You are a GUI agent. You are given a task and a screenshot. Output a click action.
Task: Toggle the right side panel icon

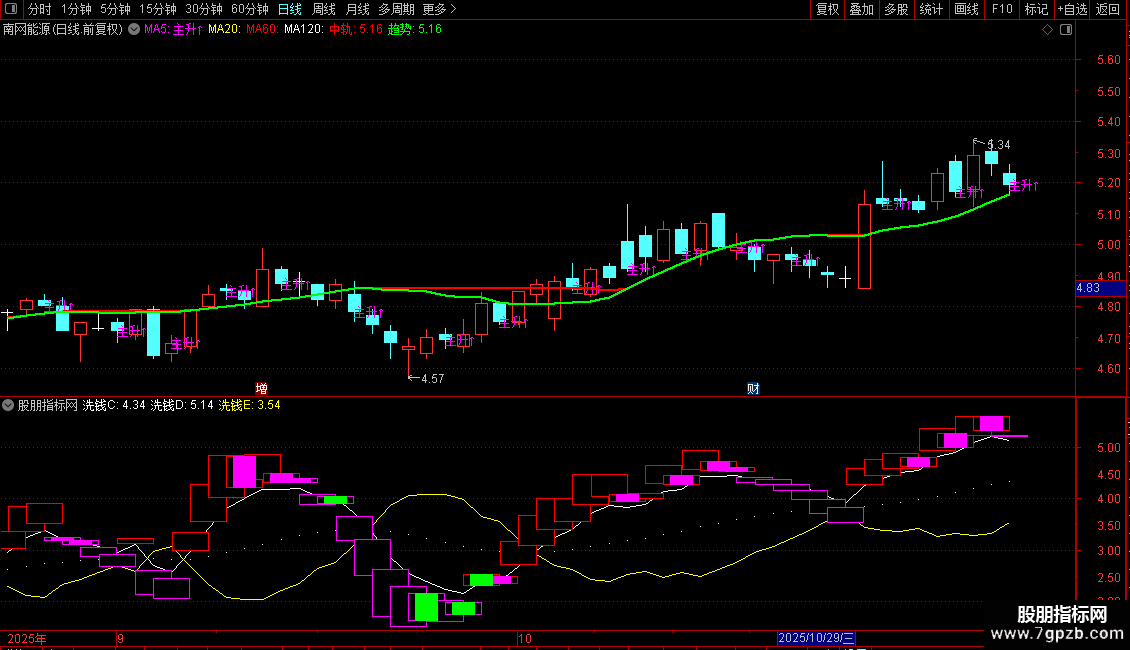tap(1066, 30)
